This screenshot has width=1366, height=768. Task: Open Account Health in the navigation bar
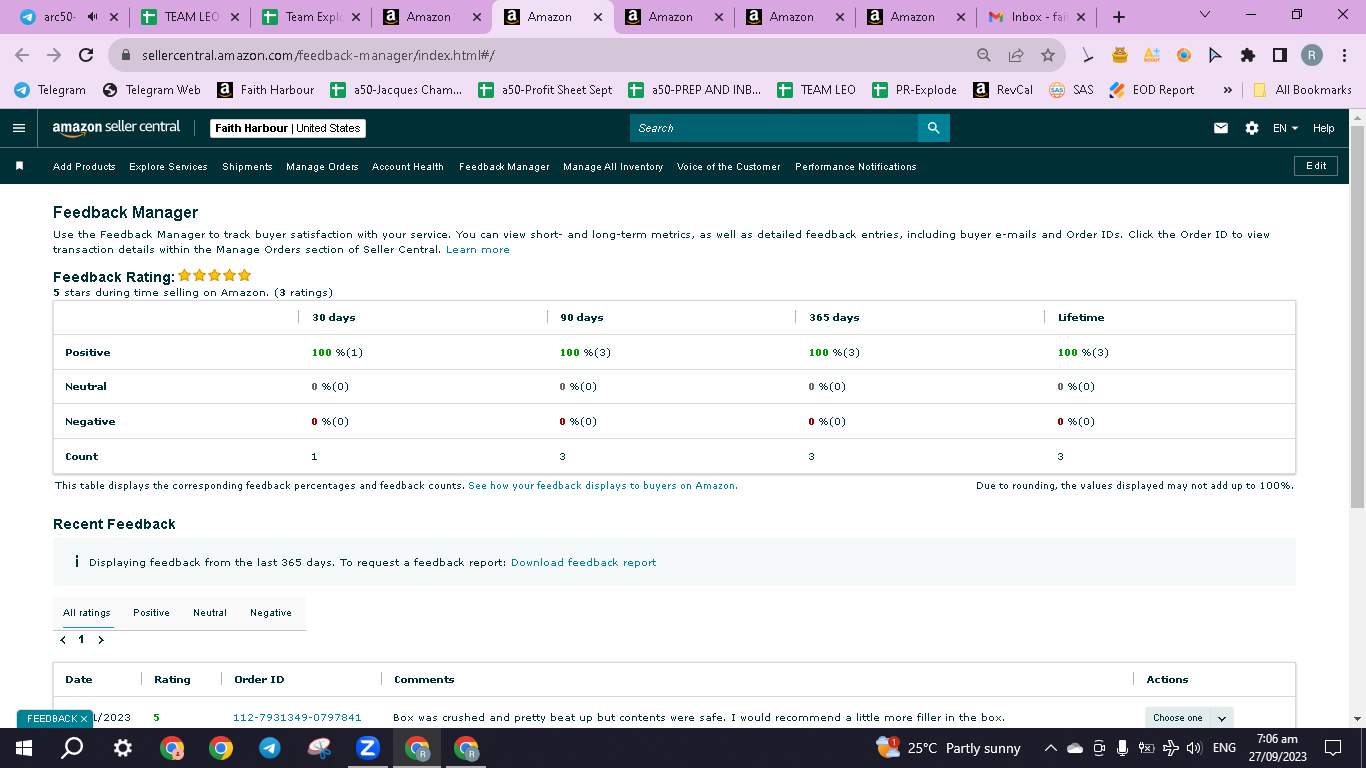click(x=408, y=167)
